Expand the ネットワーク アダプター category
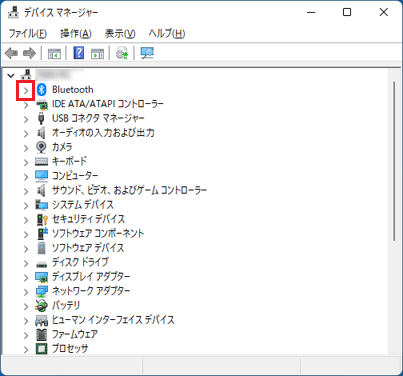The image size is (403, 376). 26,292
